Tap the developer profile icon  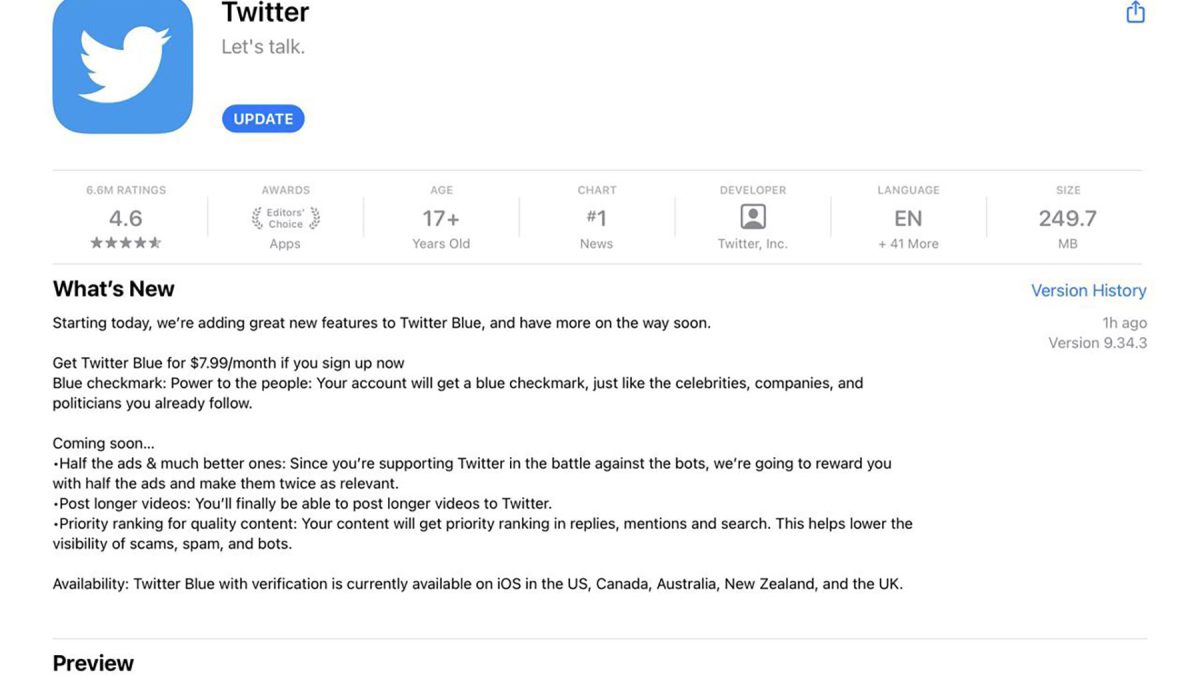click(x=753, y=217)
